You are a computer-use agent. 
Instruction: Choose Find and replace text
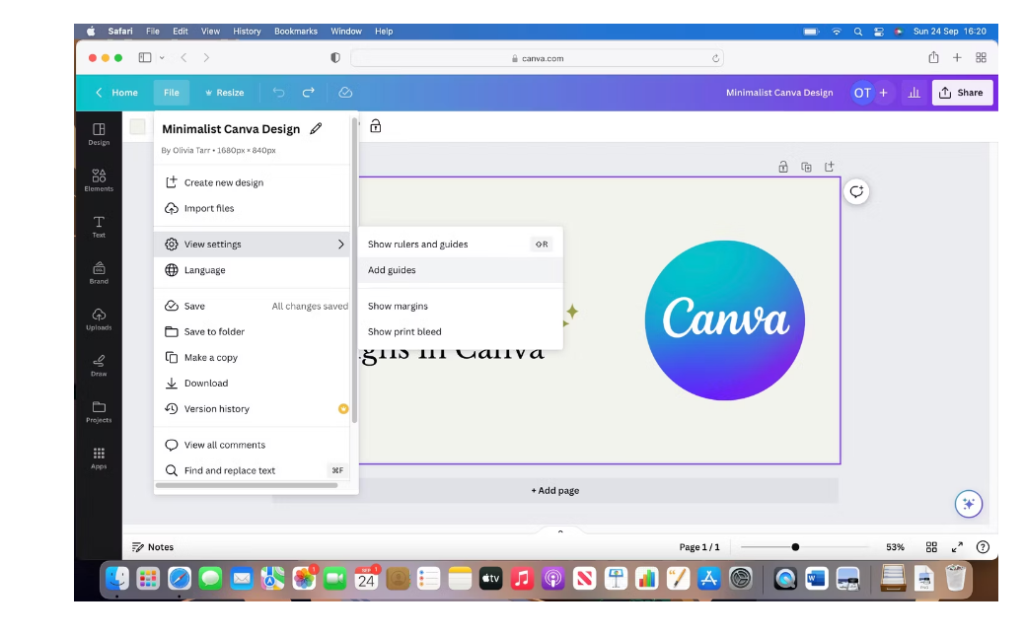click(252, 470)
